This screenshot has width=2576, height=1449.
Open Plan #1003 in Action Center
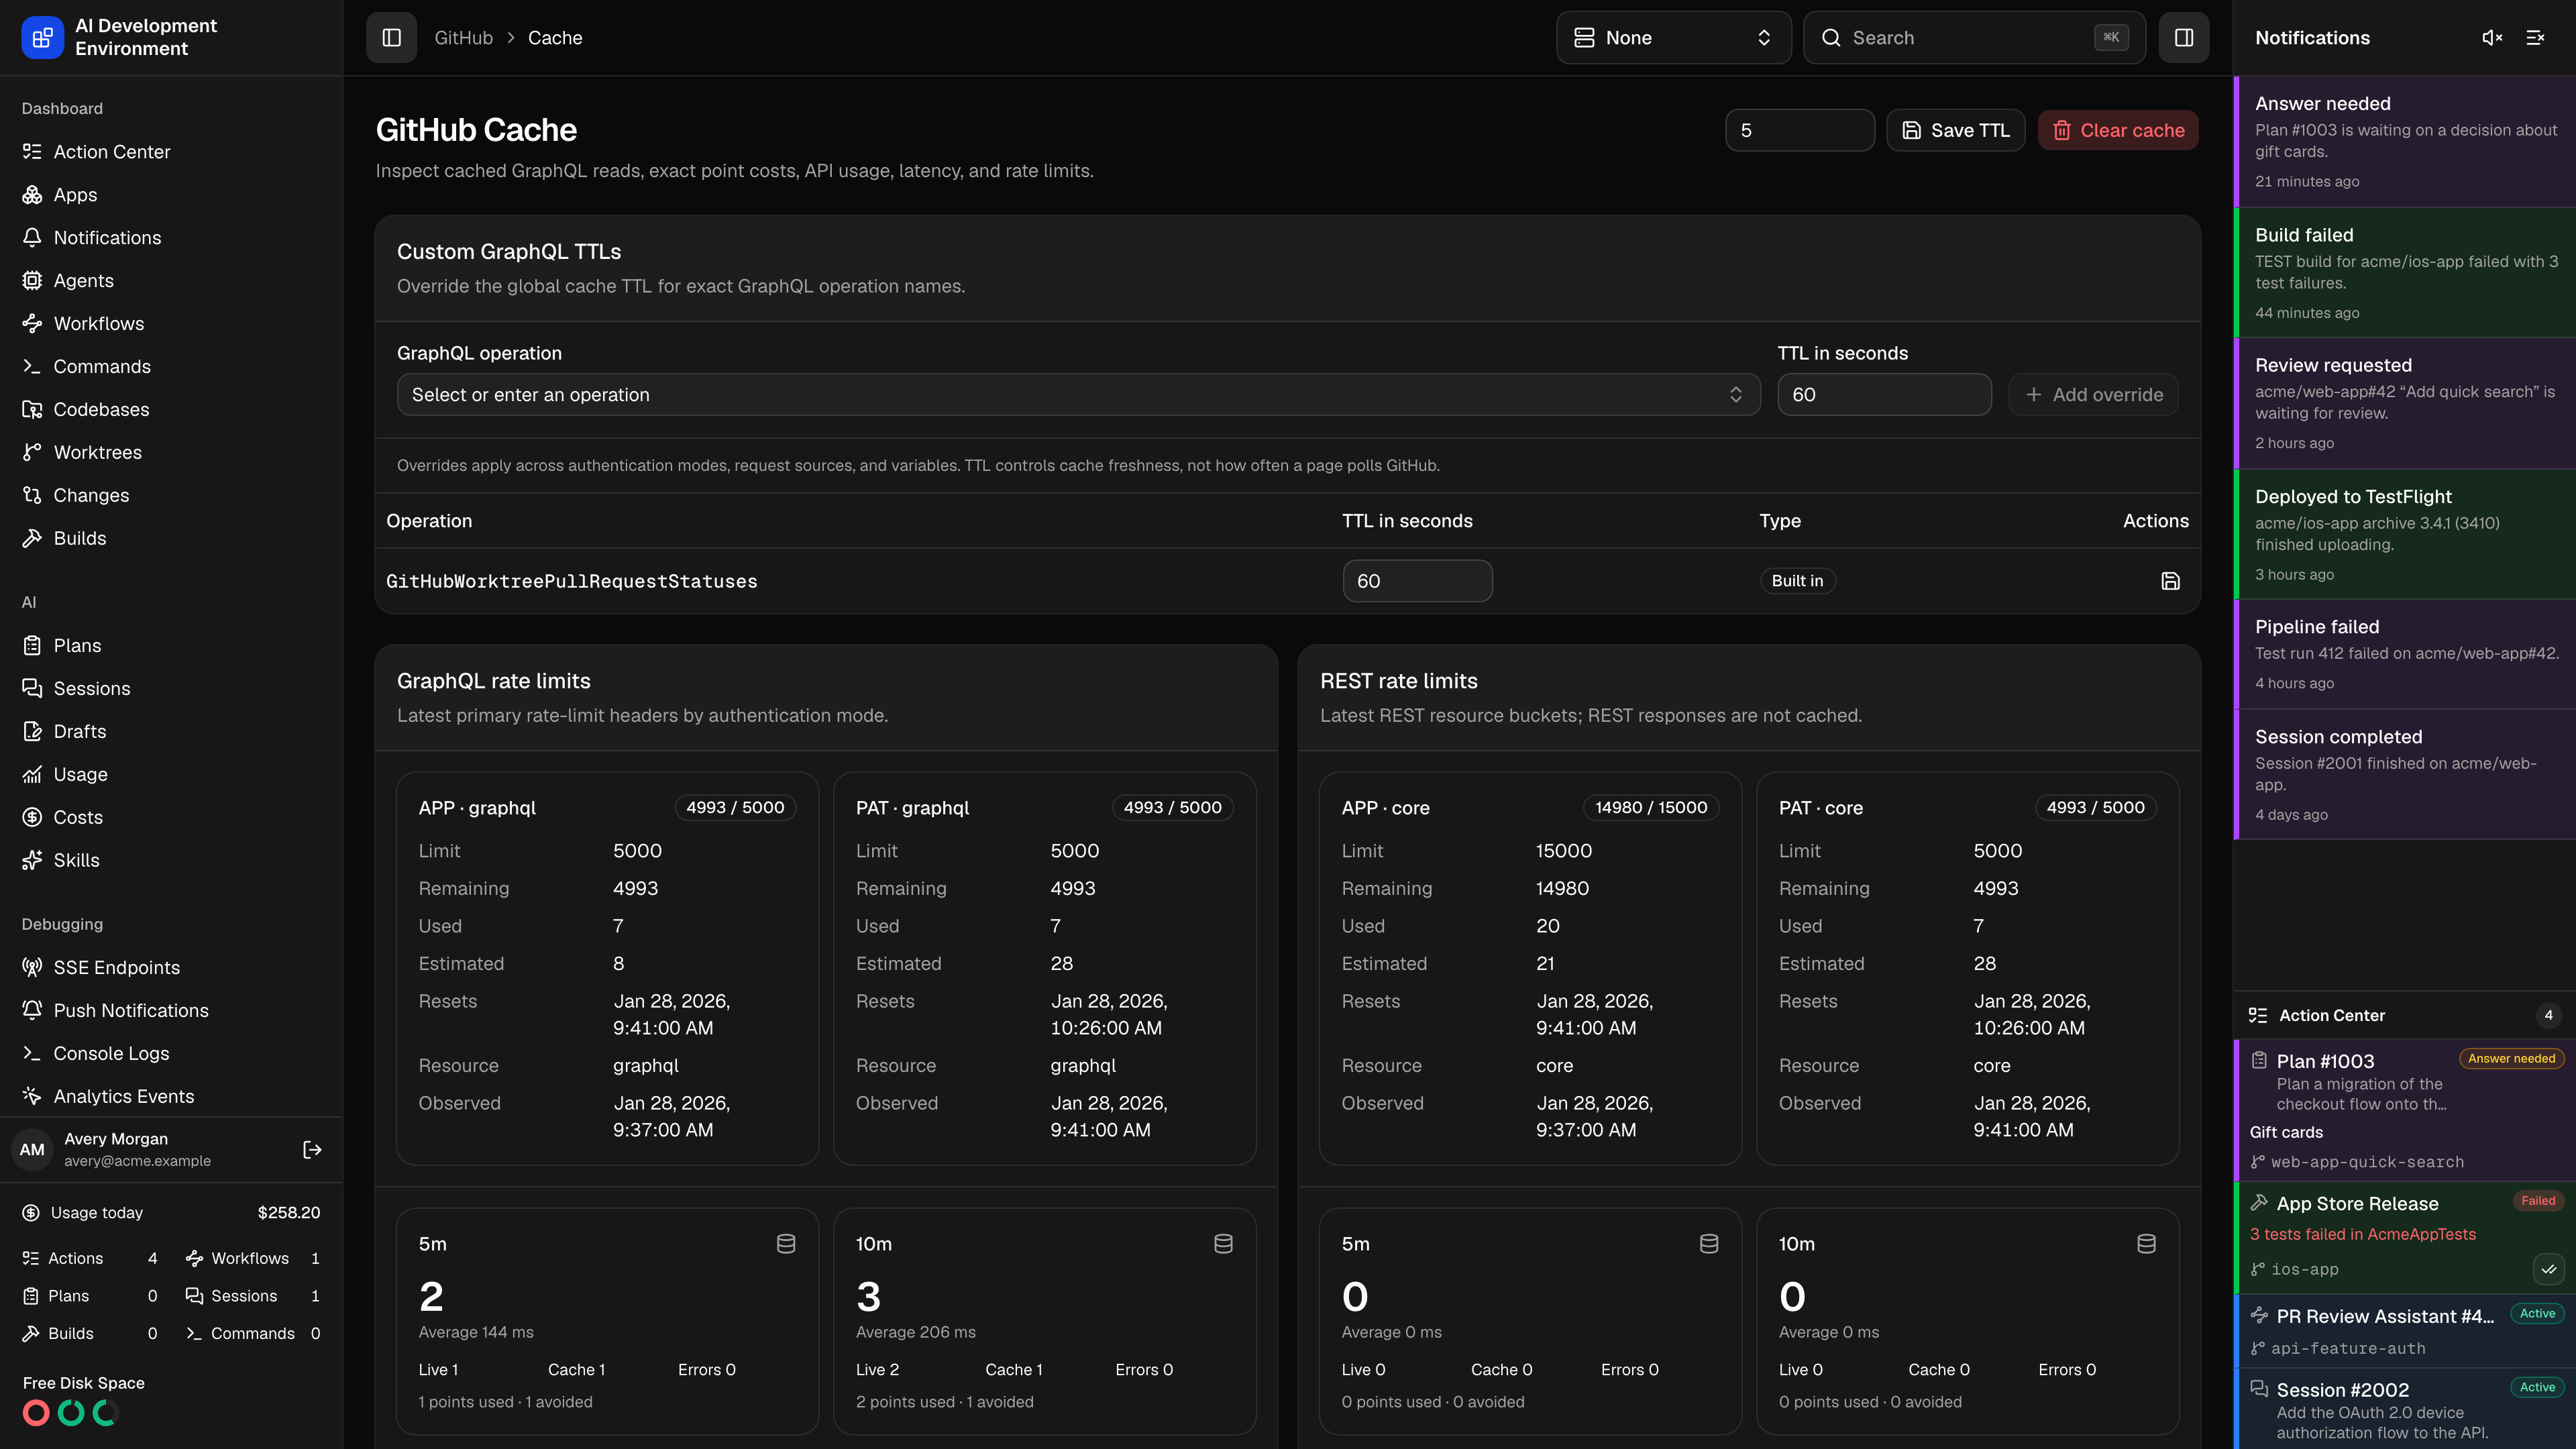pyautogui.click(x=2405, y=1110)
